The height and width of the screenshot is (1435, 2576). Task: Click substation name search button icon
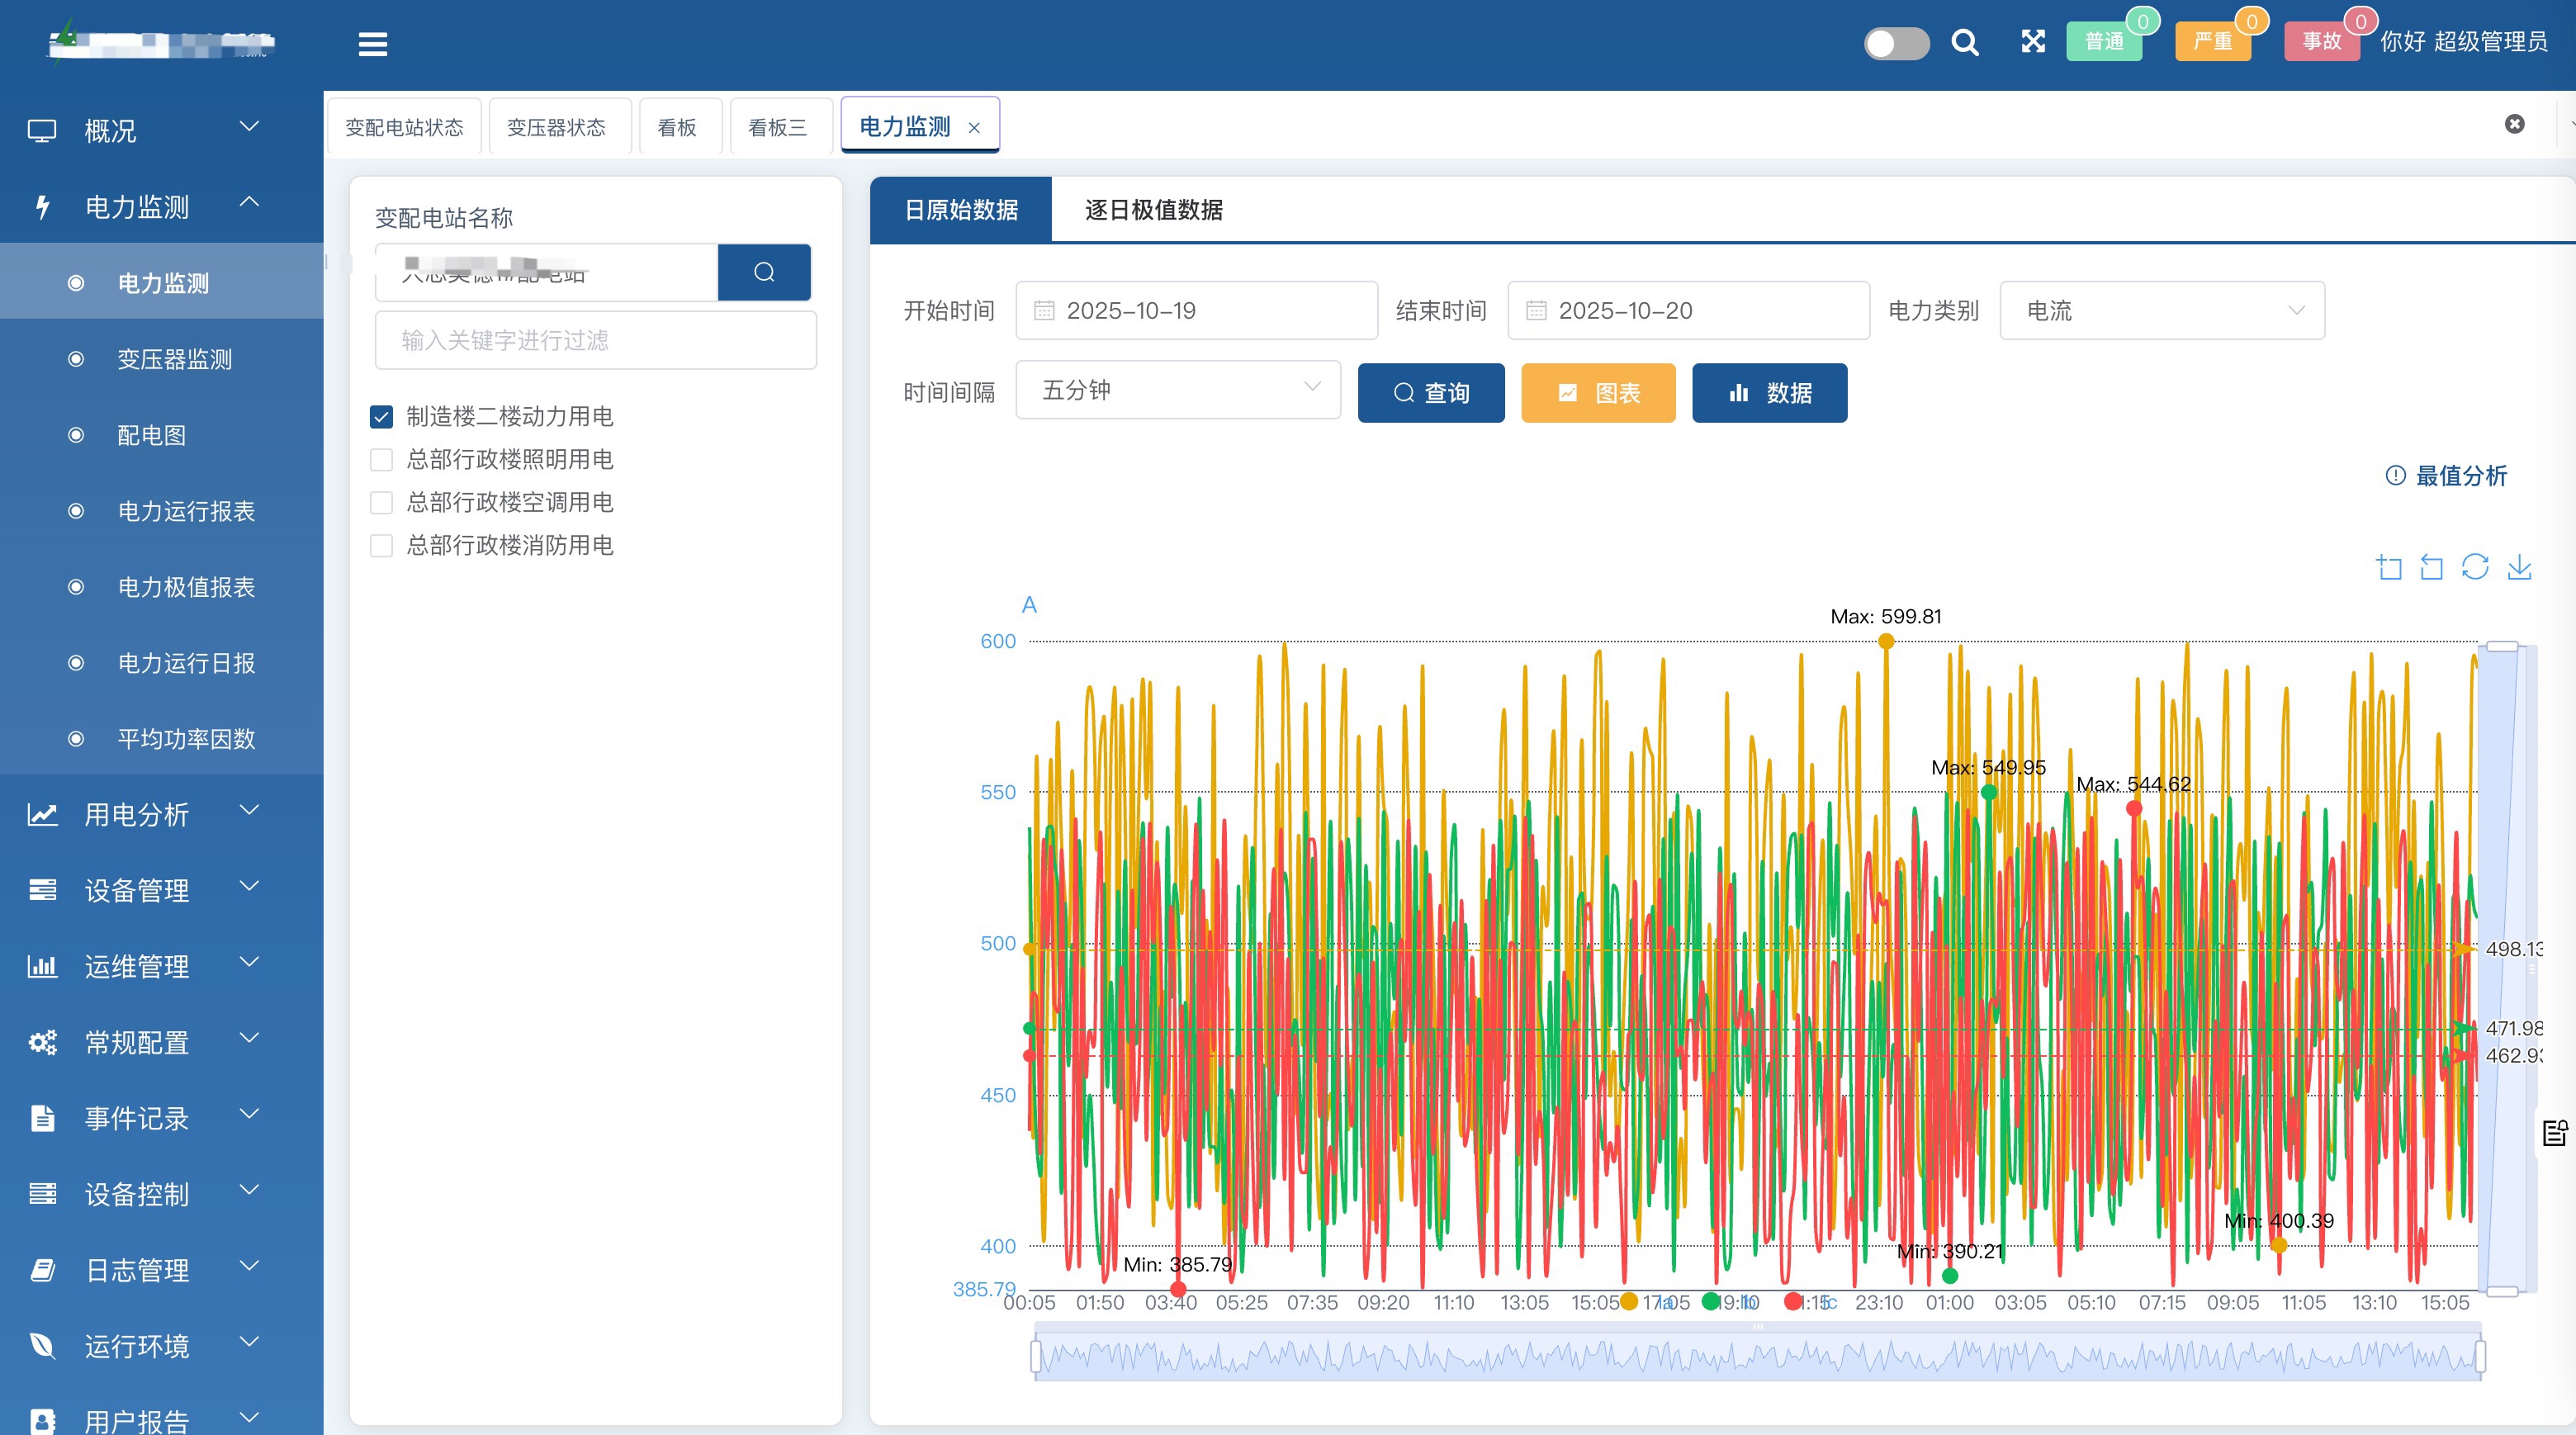[764, 272]
